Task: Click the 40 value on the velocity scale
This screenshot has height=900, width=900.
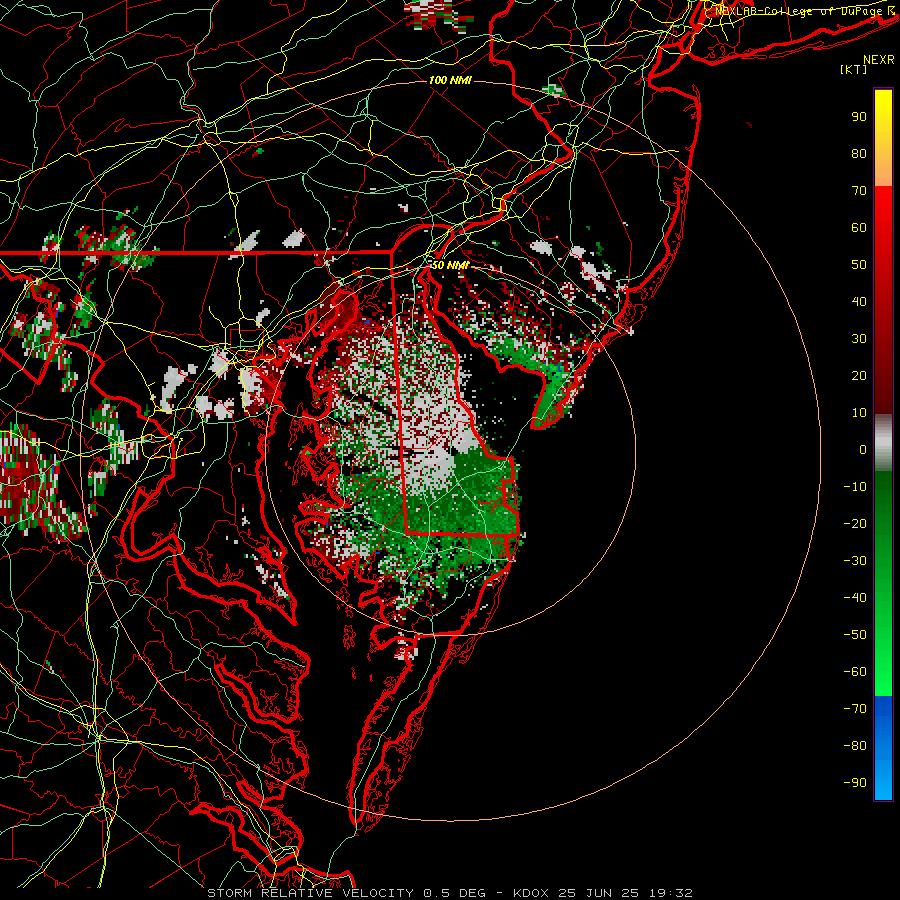Action: (x=859, y=301)
